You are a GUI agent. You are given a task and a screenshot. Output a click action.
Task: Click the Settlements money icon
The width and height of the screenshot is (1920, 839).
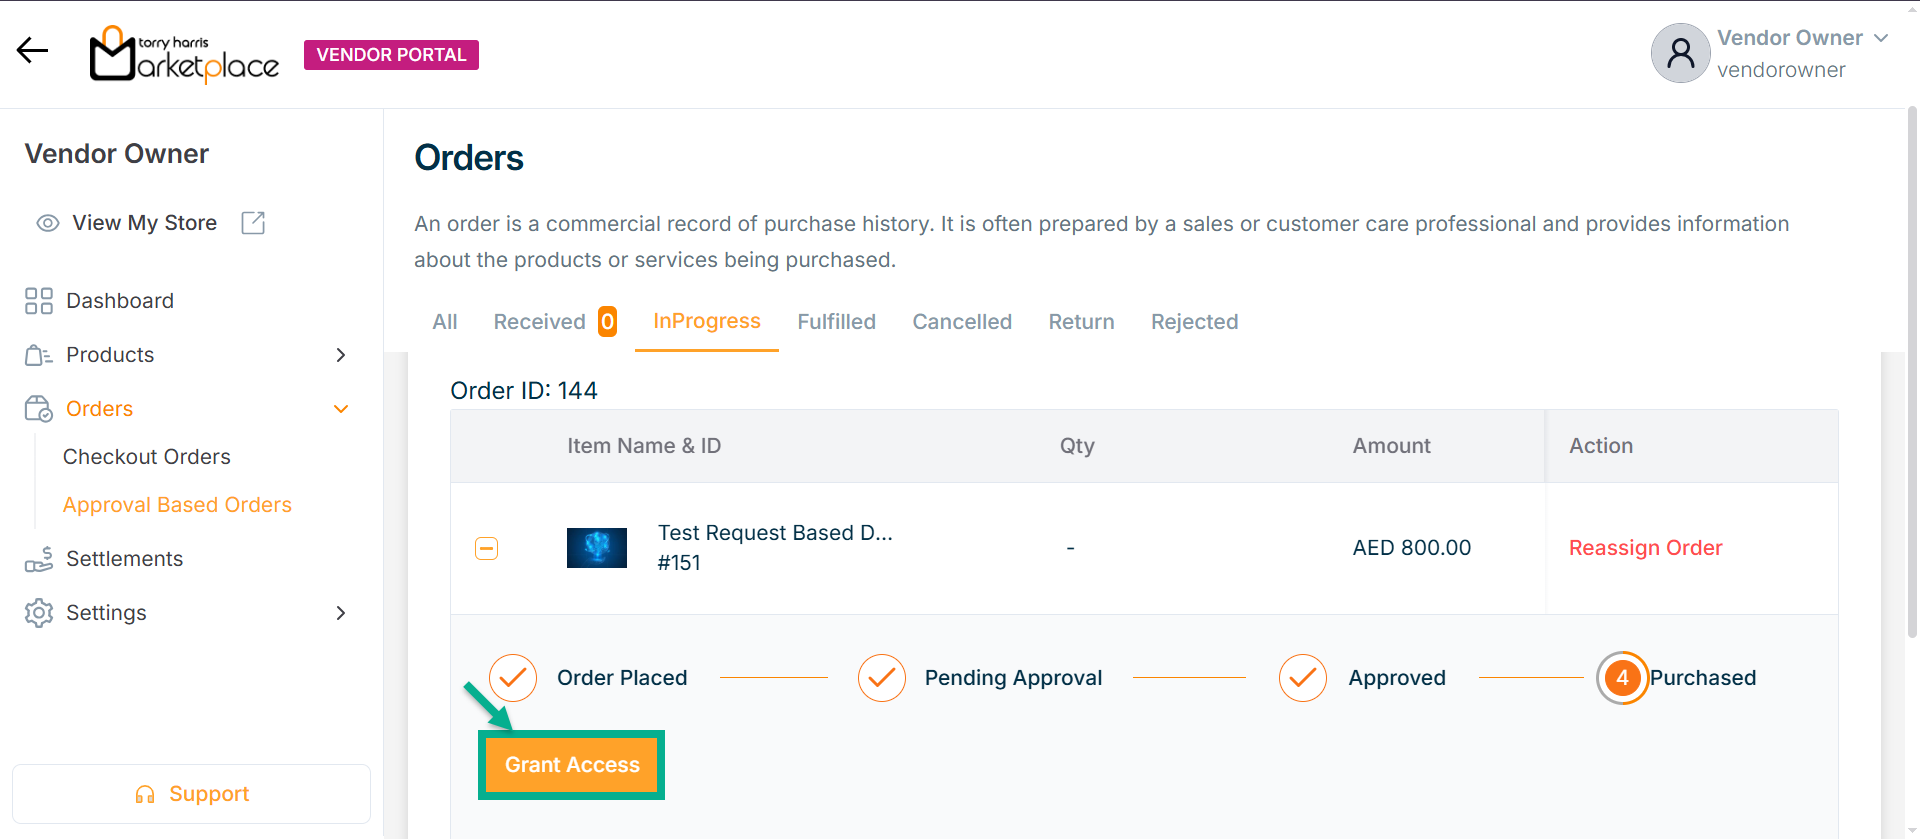39,559
